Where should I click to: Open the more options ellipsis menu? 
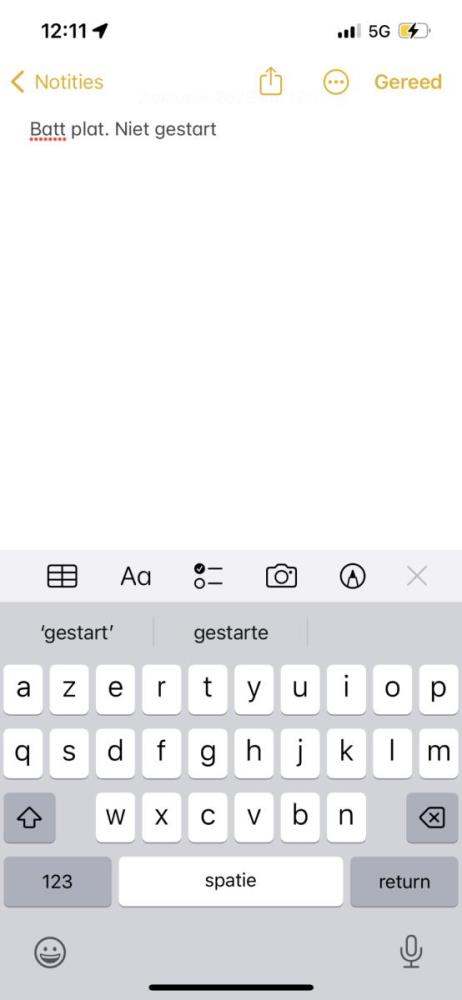336,82
